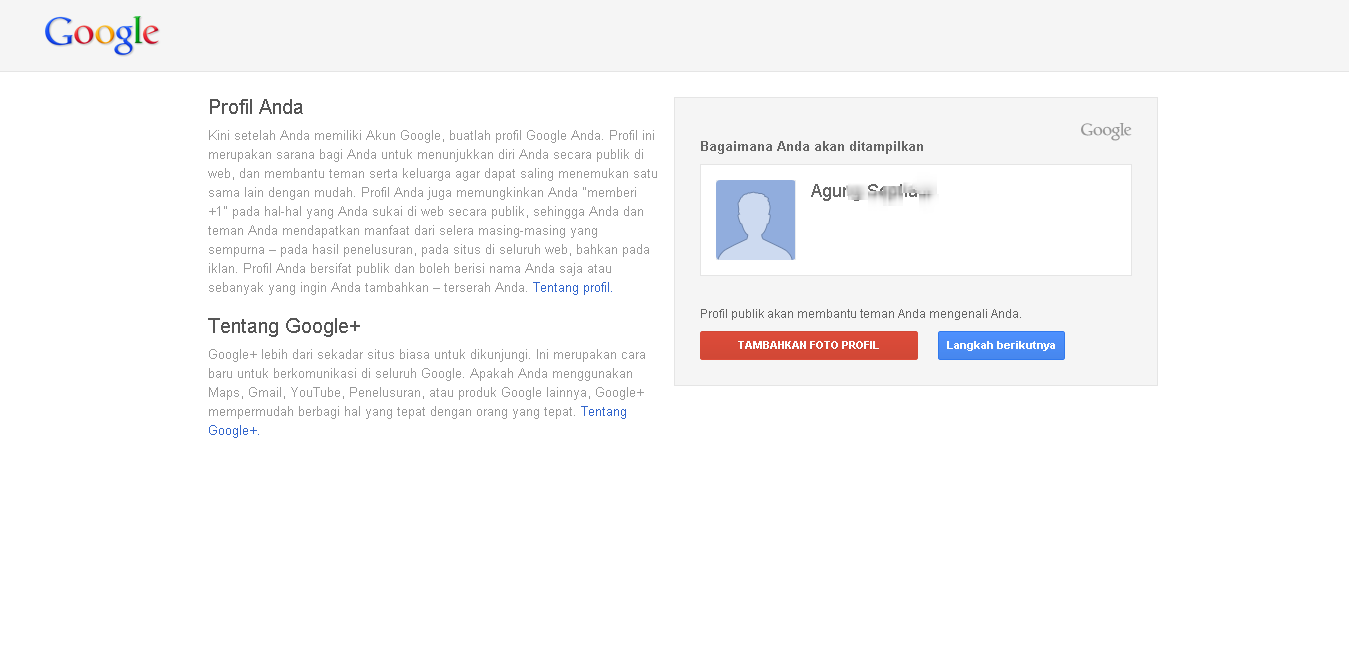Viewport: 1349px width, 650px height.
Task: Click the Bagaimana Anda akan ditampilkan label
Action: tap(812, 147)
